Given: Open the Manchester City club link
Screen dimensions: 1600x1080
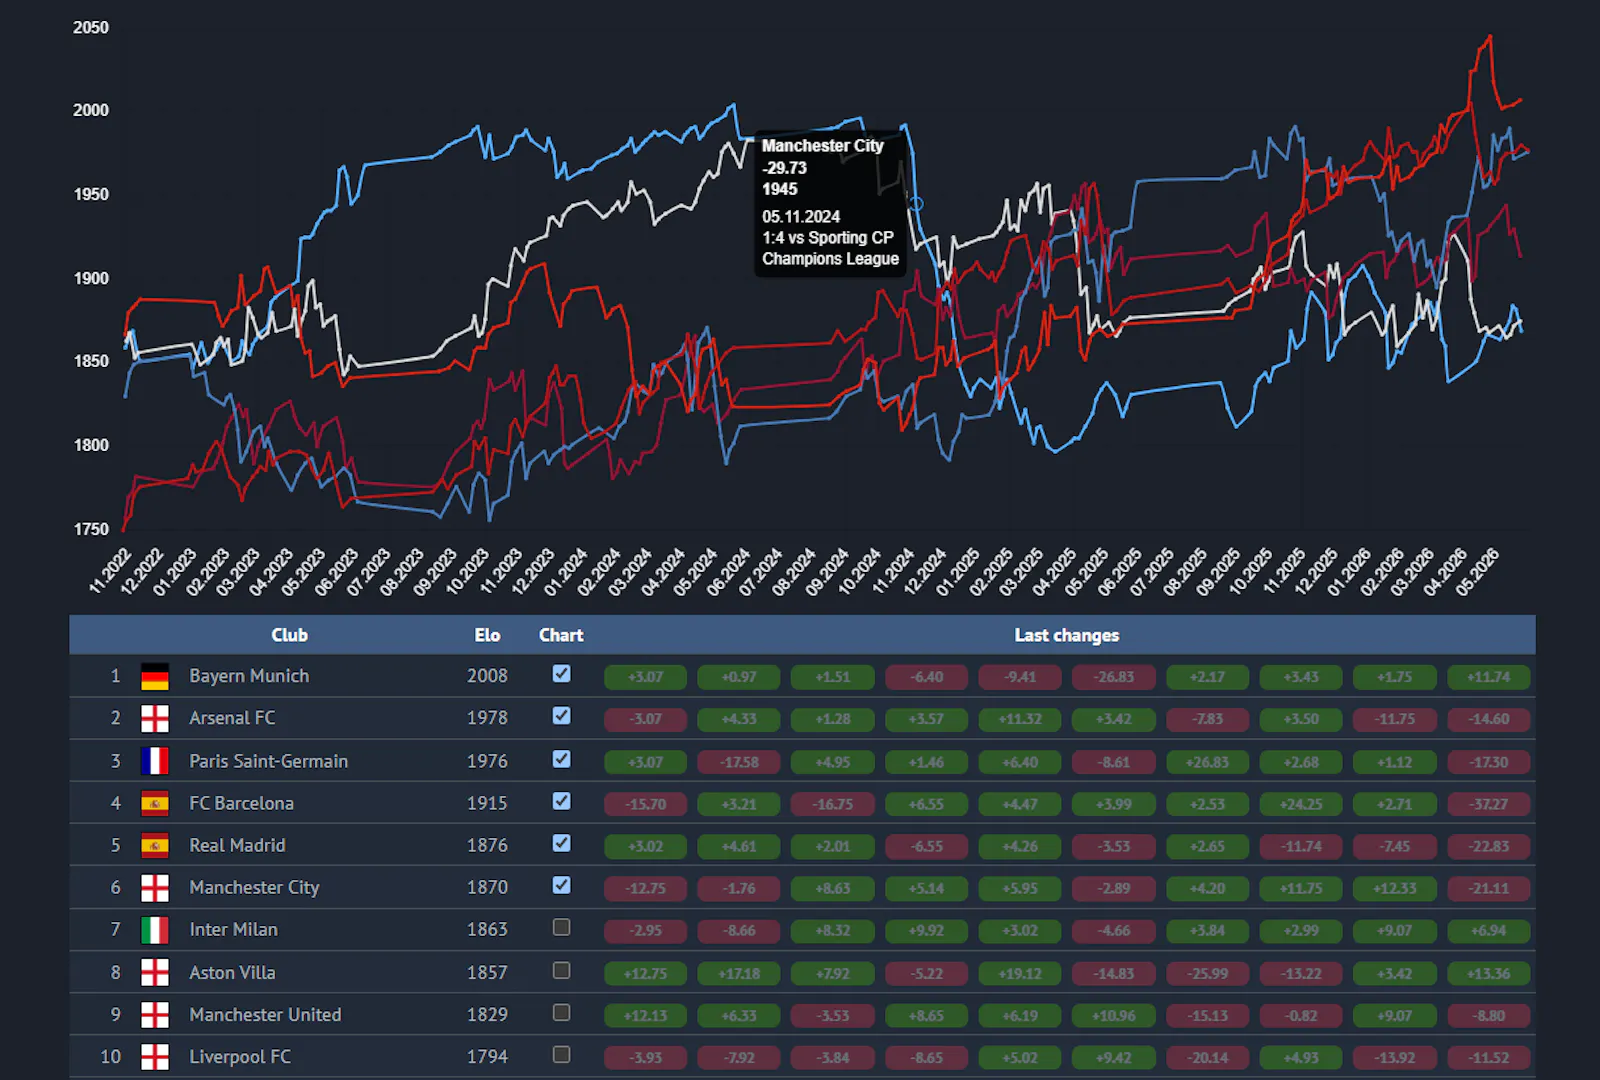Looking at the screenshot, I should point(254,888).
